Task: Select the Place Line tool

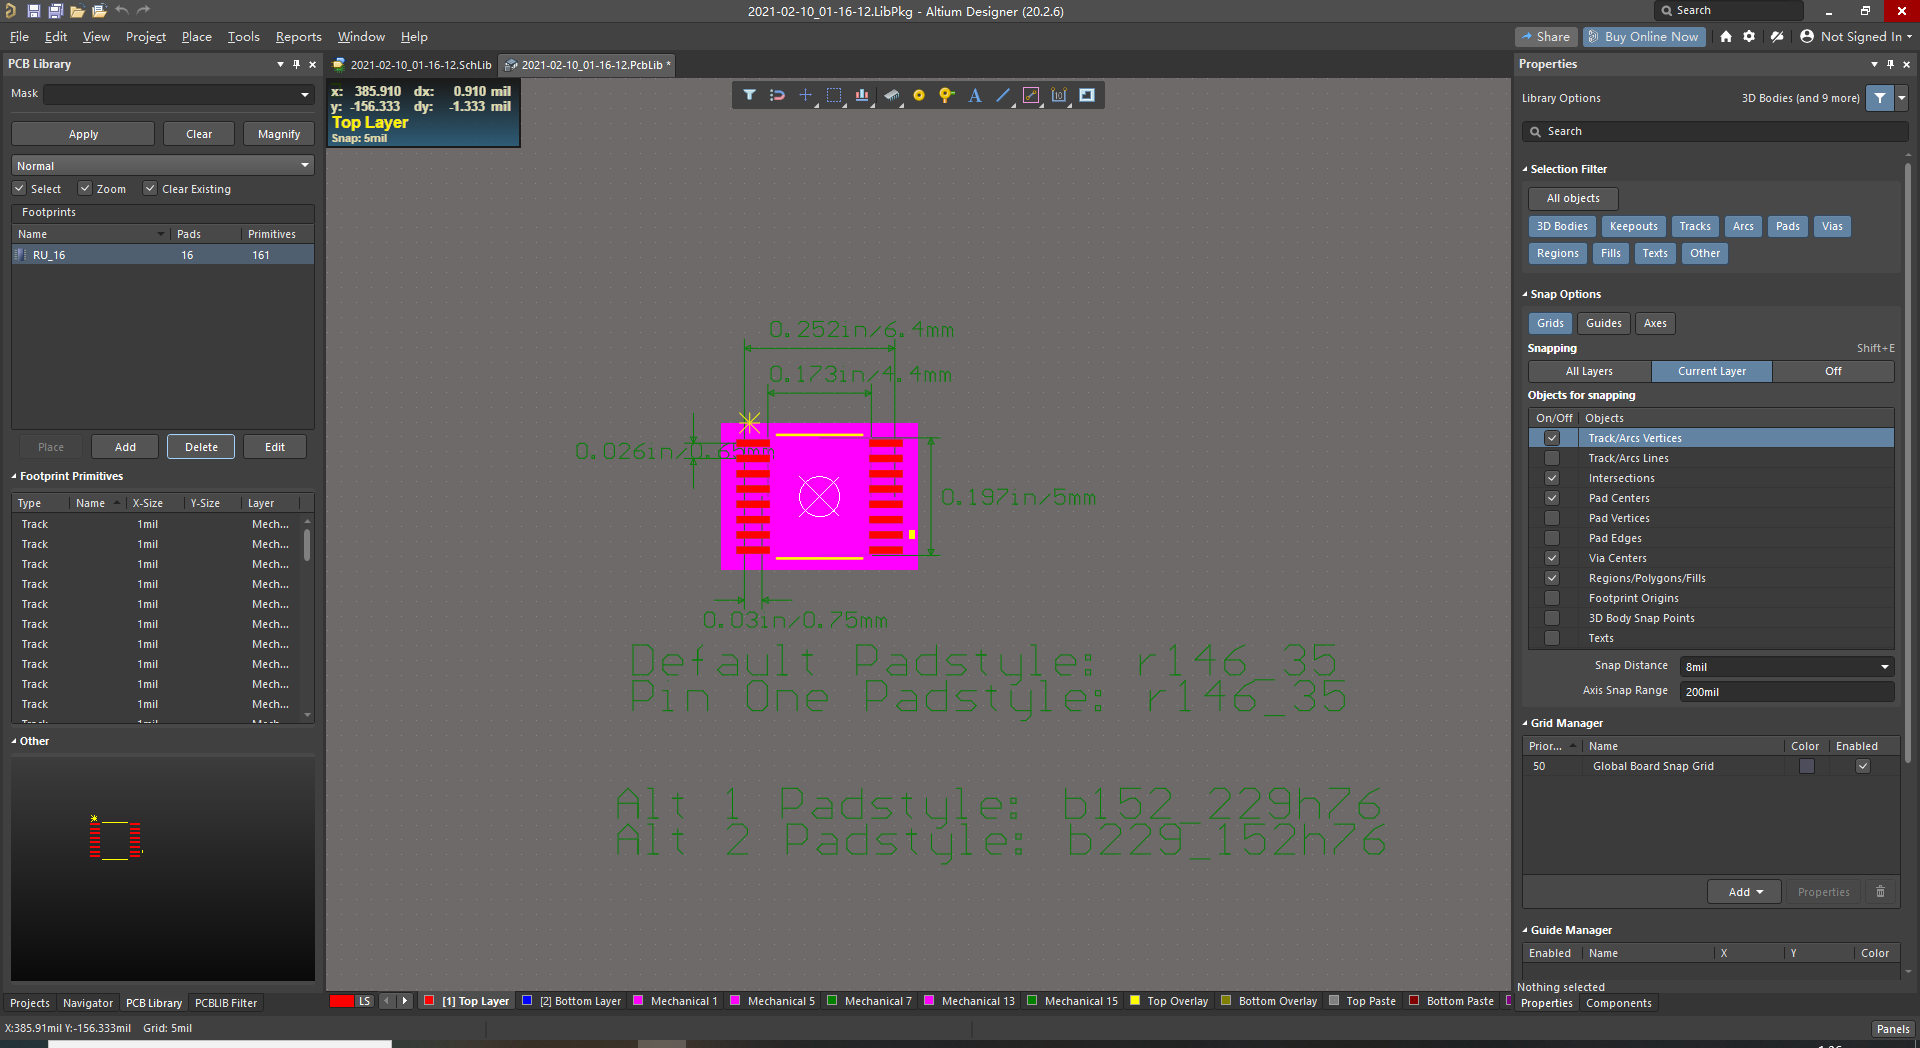Action: 1003,95
